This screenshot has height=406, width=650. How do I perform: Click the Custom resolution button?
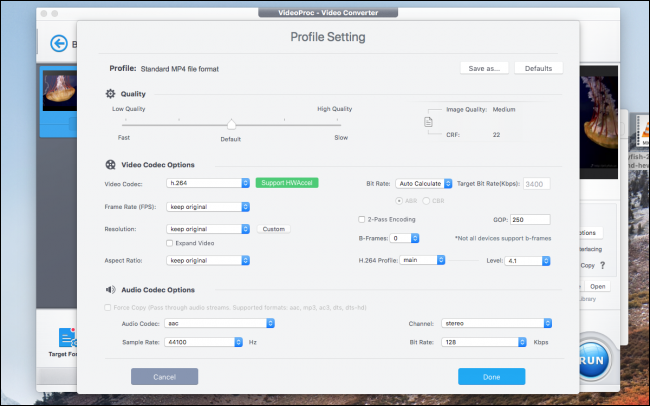[x=274, y=229]
